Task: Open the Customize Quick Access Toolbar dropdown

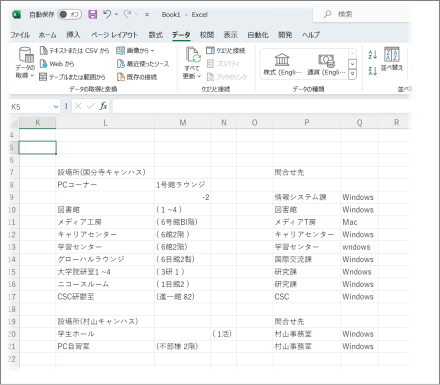Action: [x=147, y=15]
